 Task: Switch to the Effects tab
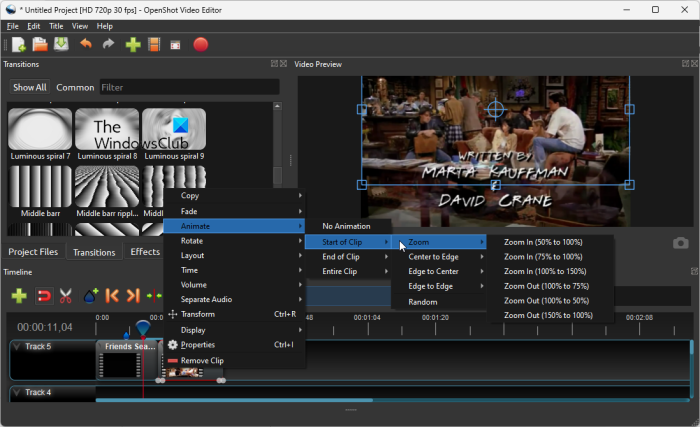145,252
